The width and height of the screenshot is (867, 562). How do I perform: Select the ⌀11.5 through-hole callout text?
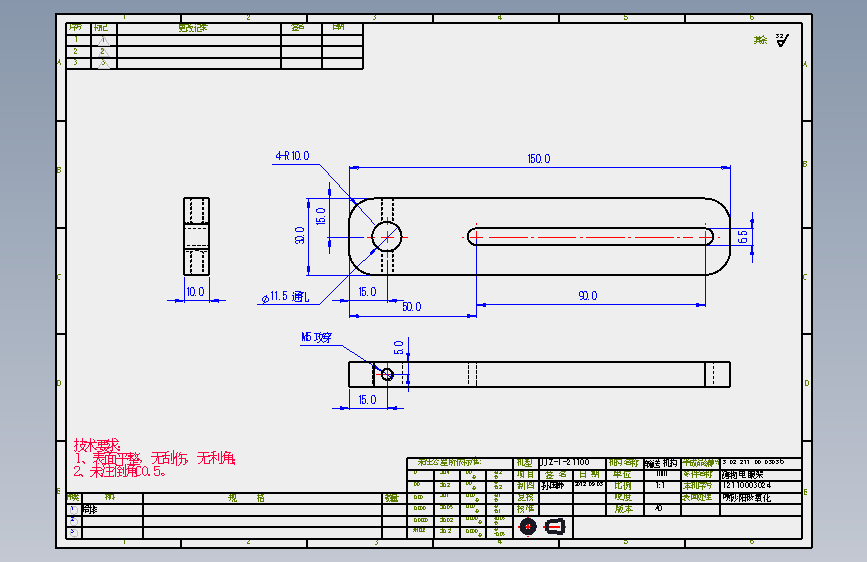coord(285,297)
